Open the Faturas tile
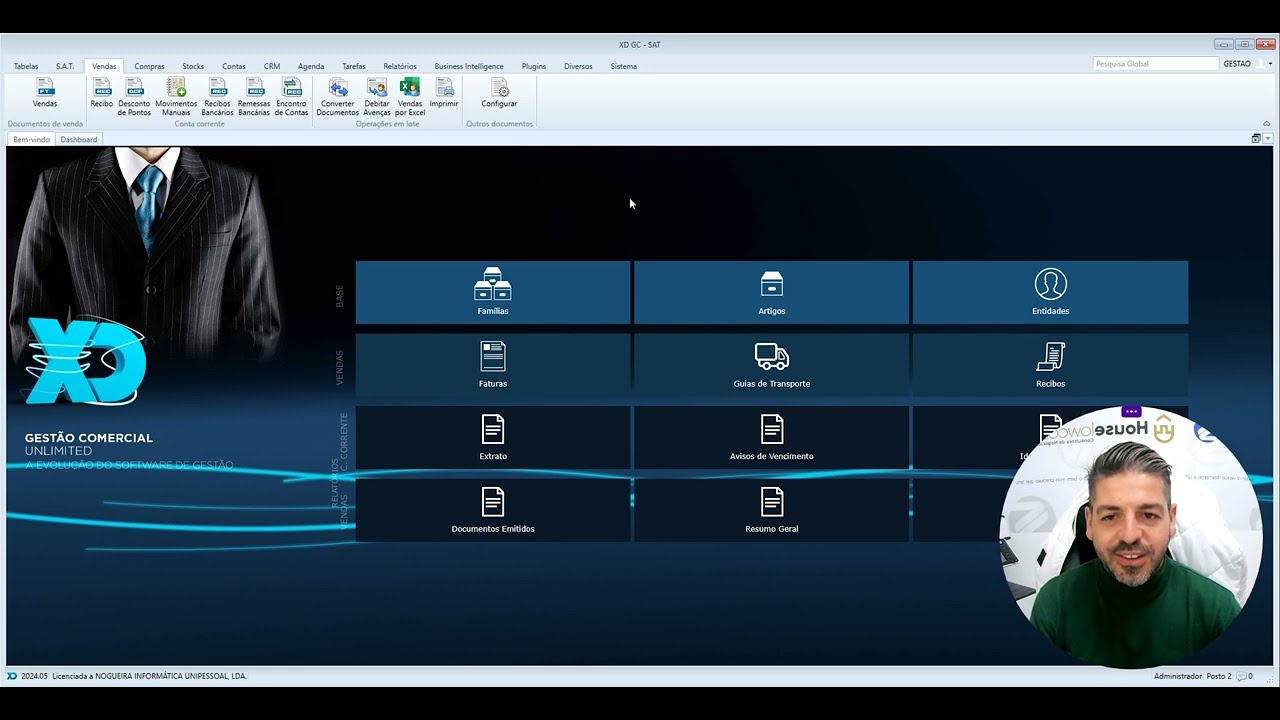The width and height of the screenshot is (1280, 720). (493, 365)
